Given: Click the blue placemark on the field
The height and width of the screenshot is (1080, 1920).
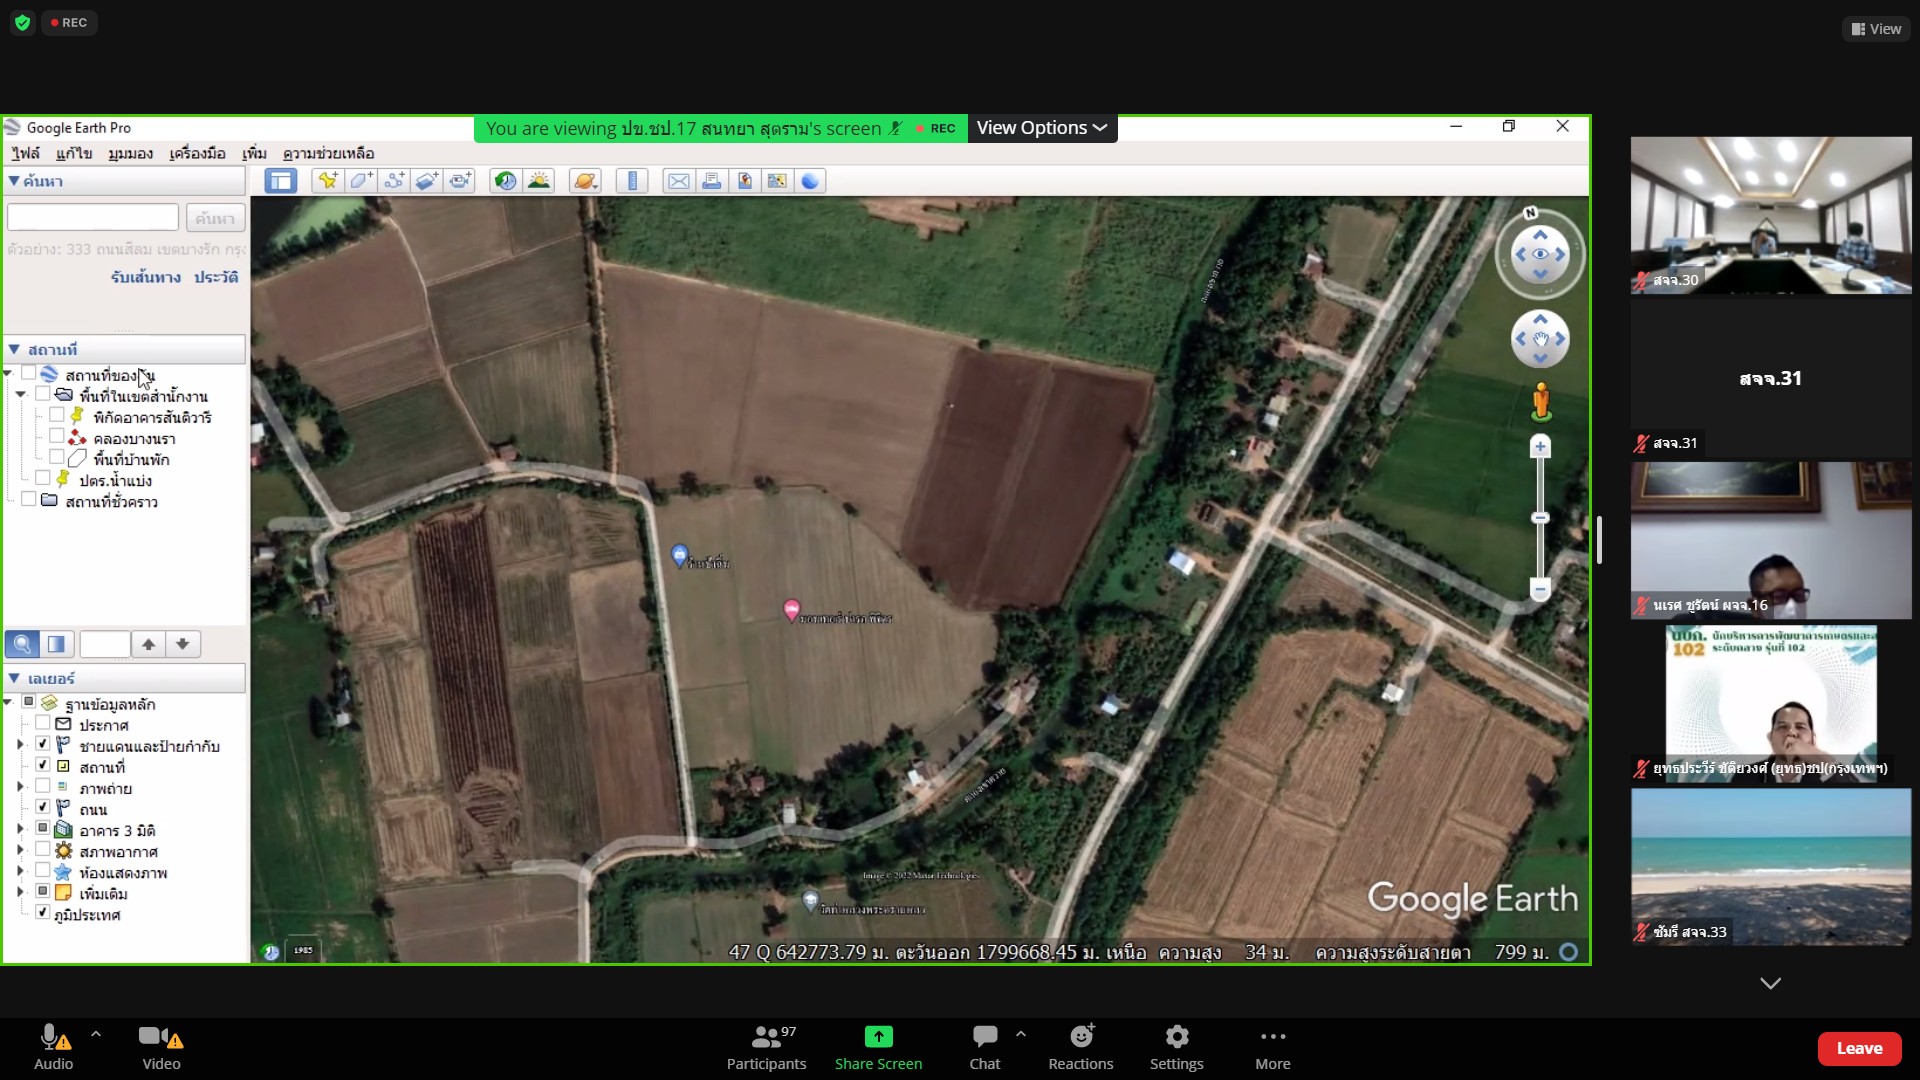Looking at the screenshot, I should coord(679,555).
